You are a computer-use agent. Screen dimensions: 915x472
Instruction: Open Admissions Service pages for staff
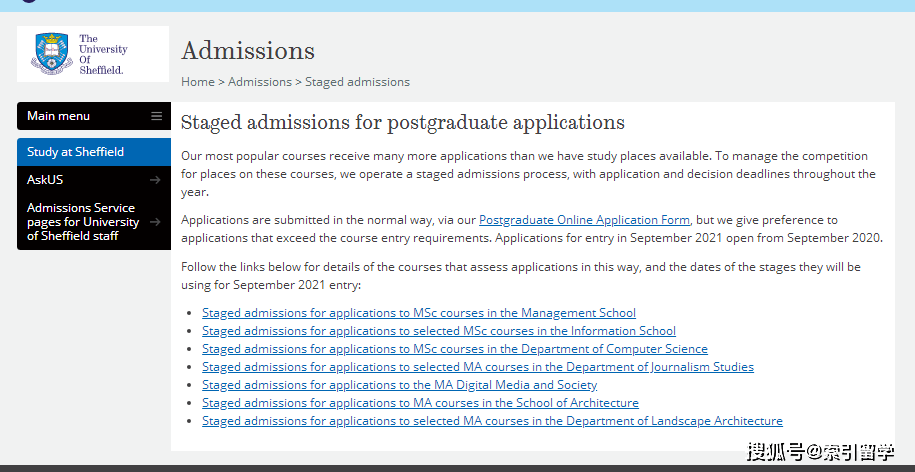pyautogui.click(x=82, y=222)
